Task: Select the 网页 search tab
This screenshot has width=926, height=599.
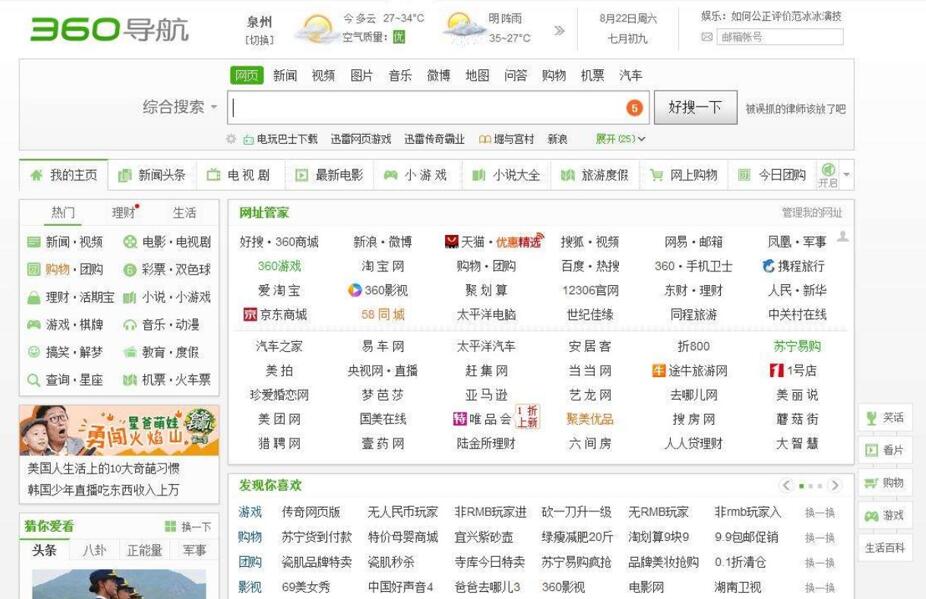Action: 247,75
